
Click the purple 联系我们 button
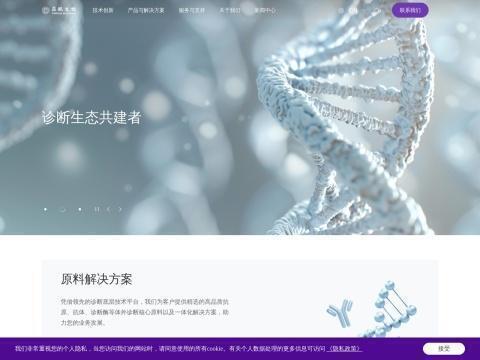(x=410, y=10)
